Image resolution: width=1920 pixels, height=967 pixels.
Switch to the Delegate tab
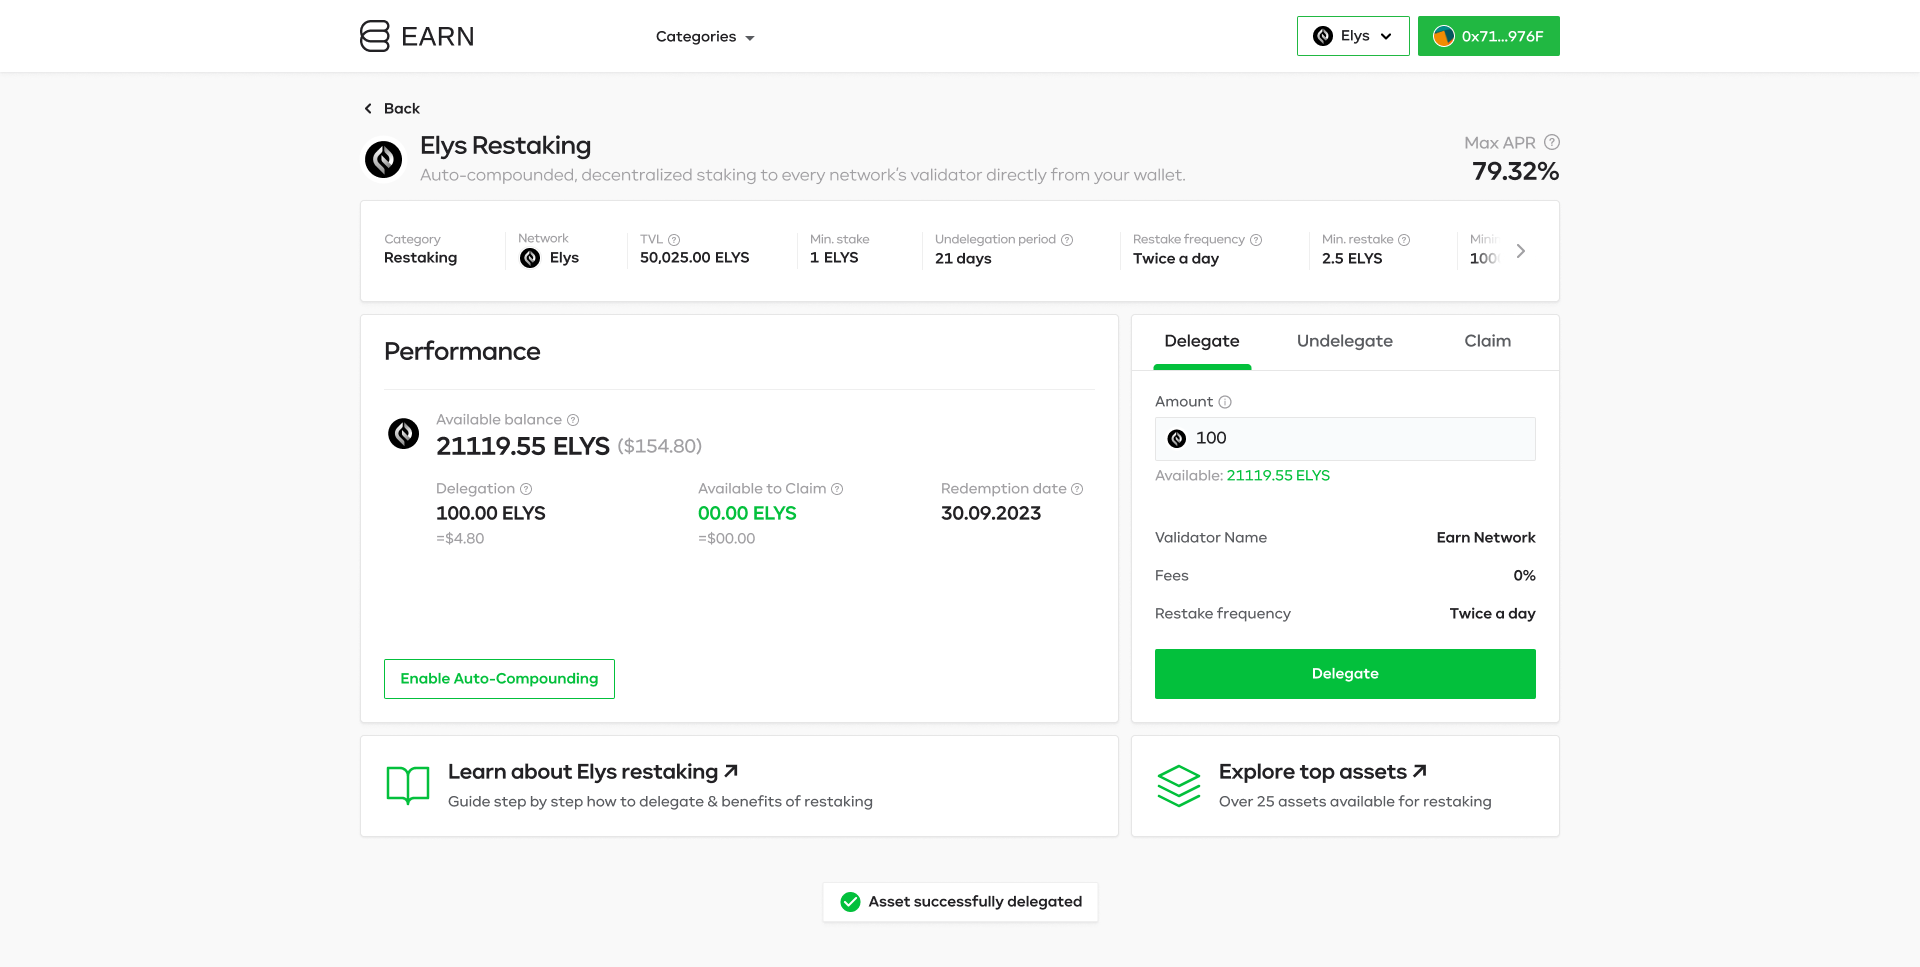pos(1202,342)
